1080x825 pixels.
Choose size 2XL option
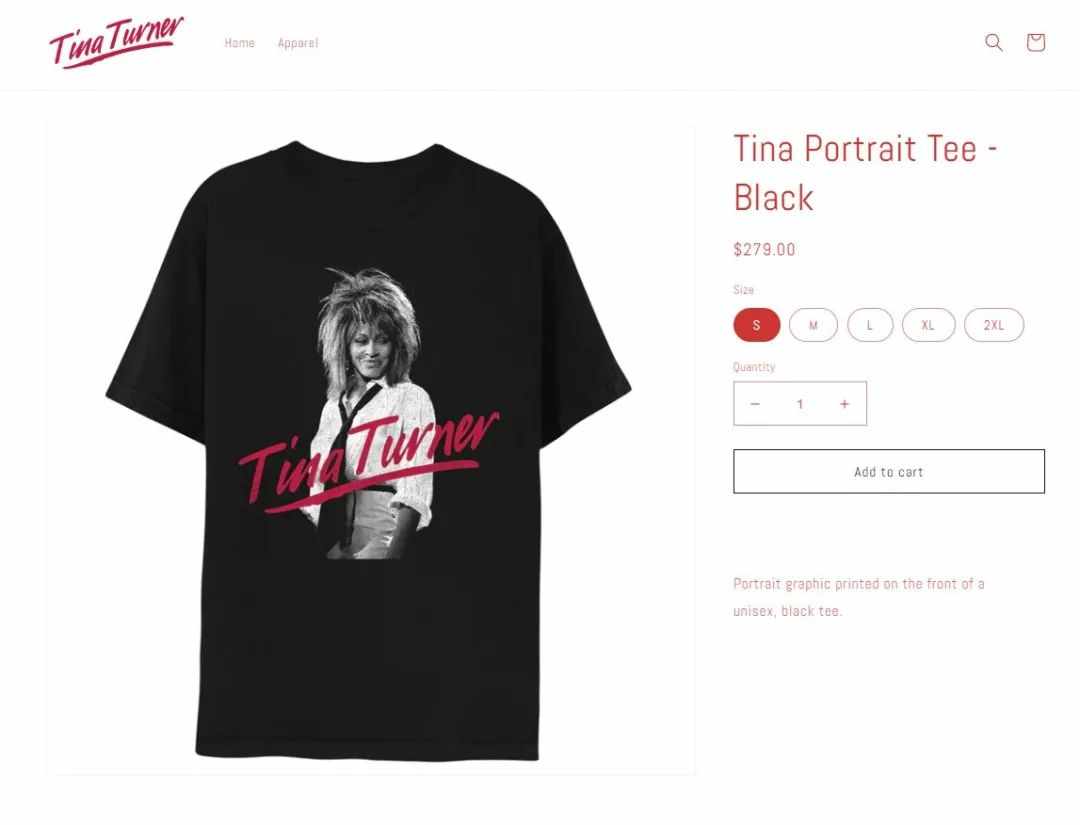[994, 325]
